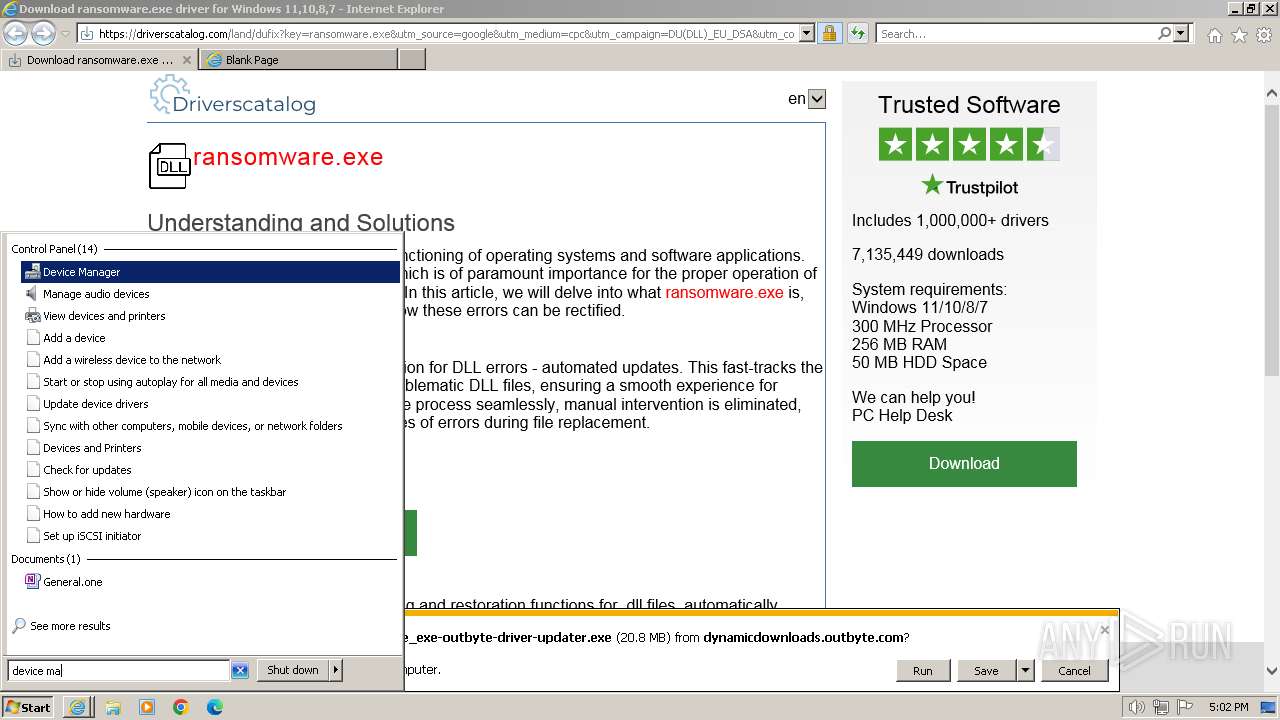Click in the start menu search box

118,670
